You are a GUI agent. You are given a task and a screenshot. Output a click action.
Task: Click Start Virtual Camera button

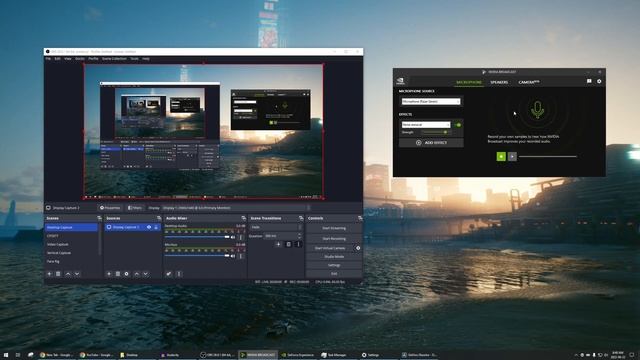click(x=330, y=248)
